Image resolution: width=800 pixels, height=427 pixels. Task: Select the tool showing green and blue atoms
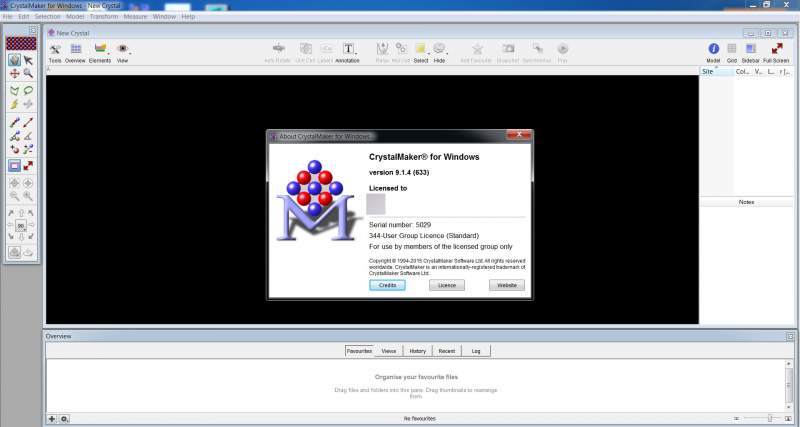pos(28,149)
